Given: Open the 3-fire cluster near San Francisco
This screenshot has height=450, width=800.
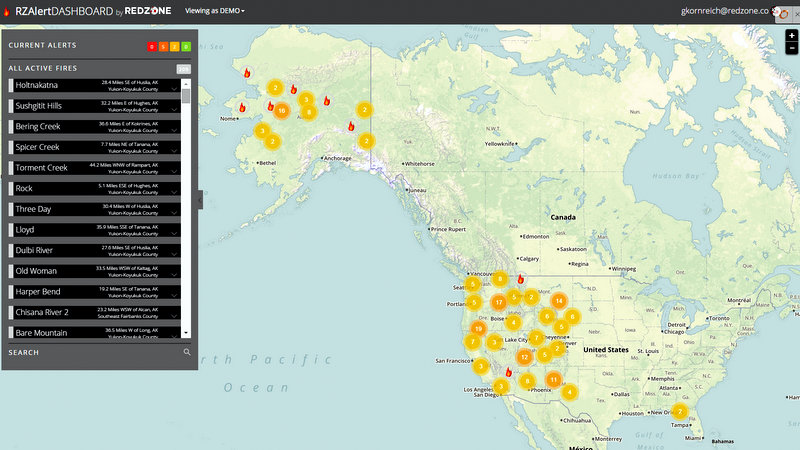Looking at the screenshot, I should pyautogui.click(x=481, y=365).
